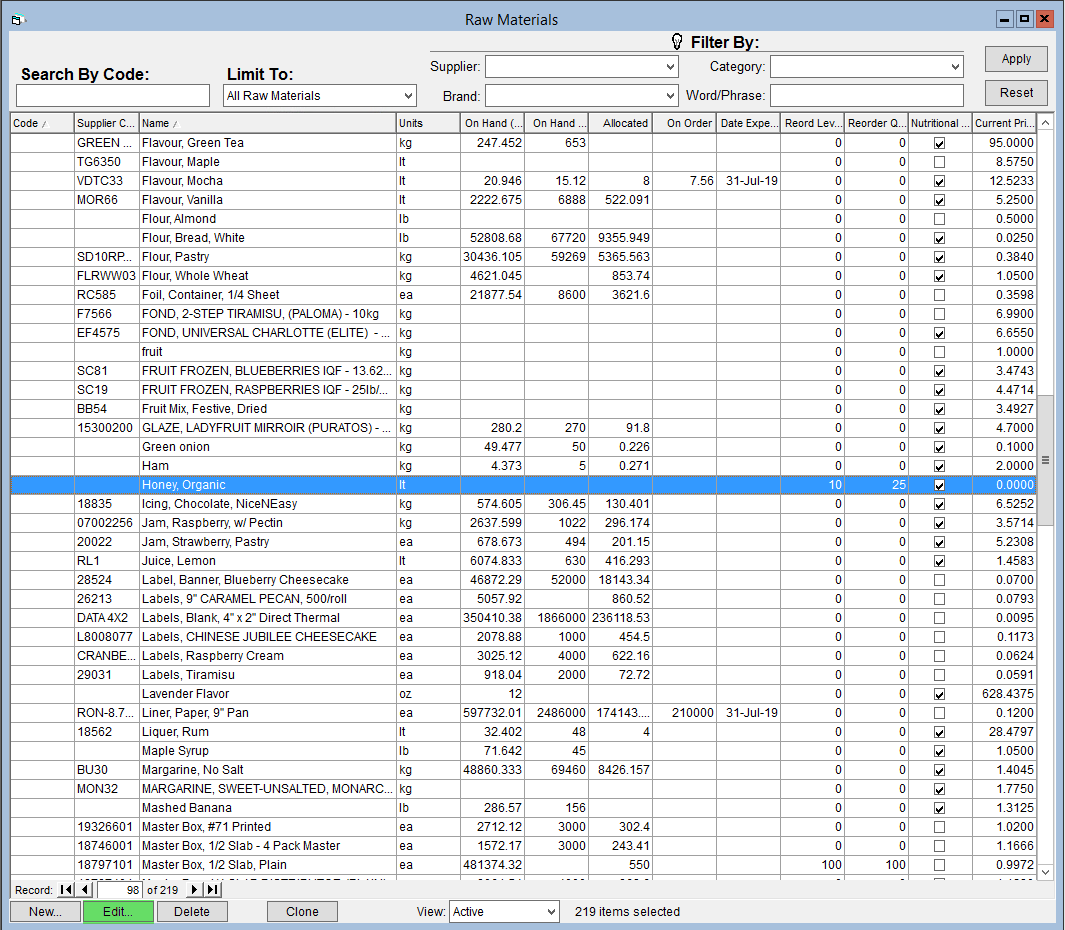This screenshot has height=930, width=1065.
Task: Click the Units column header
Action: (427, 123)
